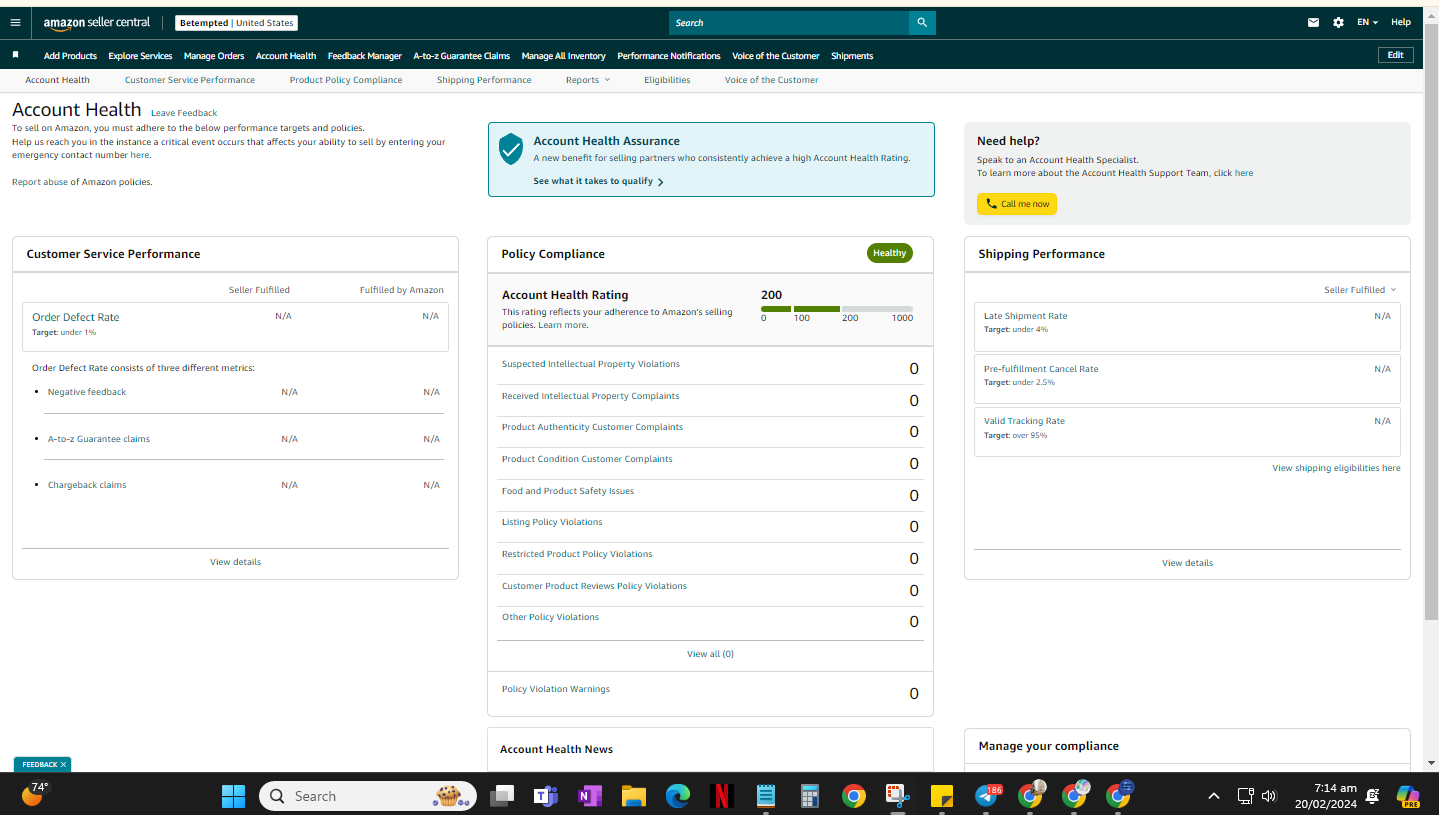Click the Learn more link
Viewport: 1439px width, 815px height.
562,325
